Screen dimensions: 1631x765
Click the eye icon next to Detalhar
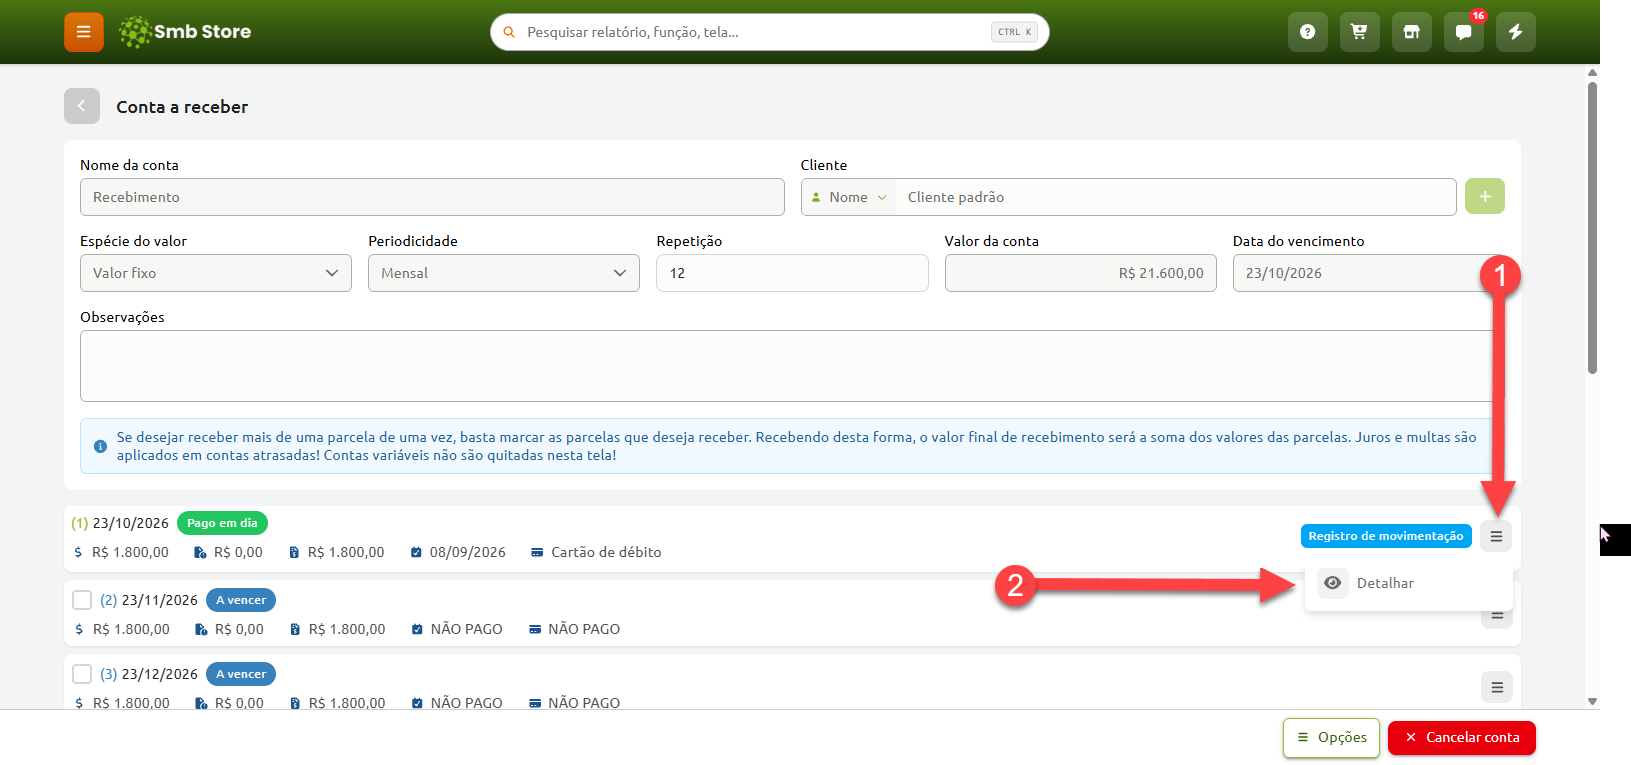coord(1333,583)
